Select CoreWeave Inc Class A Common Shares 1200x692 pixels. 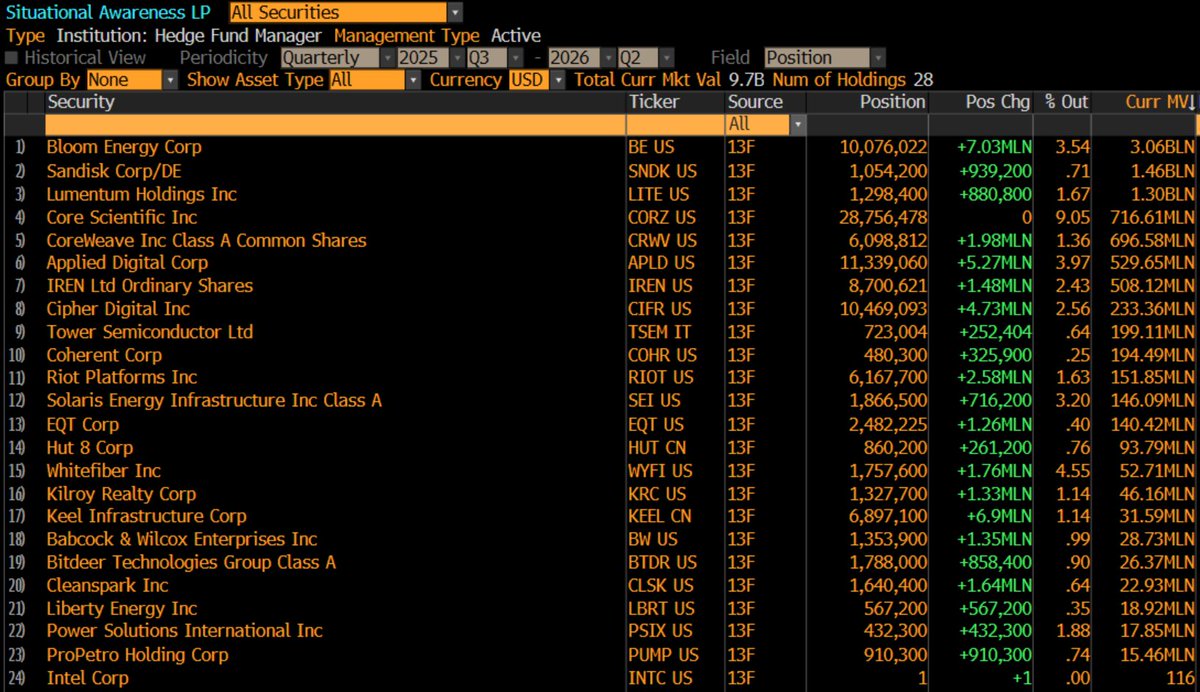tap(206, 240)
